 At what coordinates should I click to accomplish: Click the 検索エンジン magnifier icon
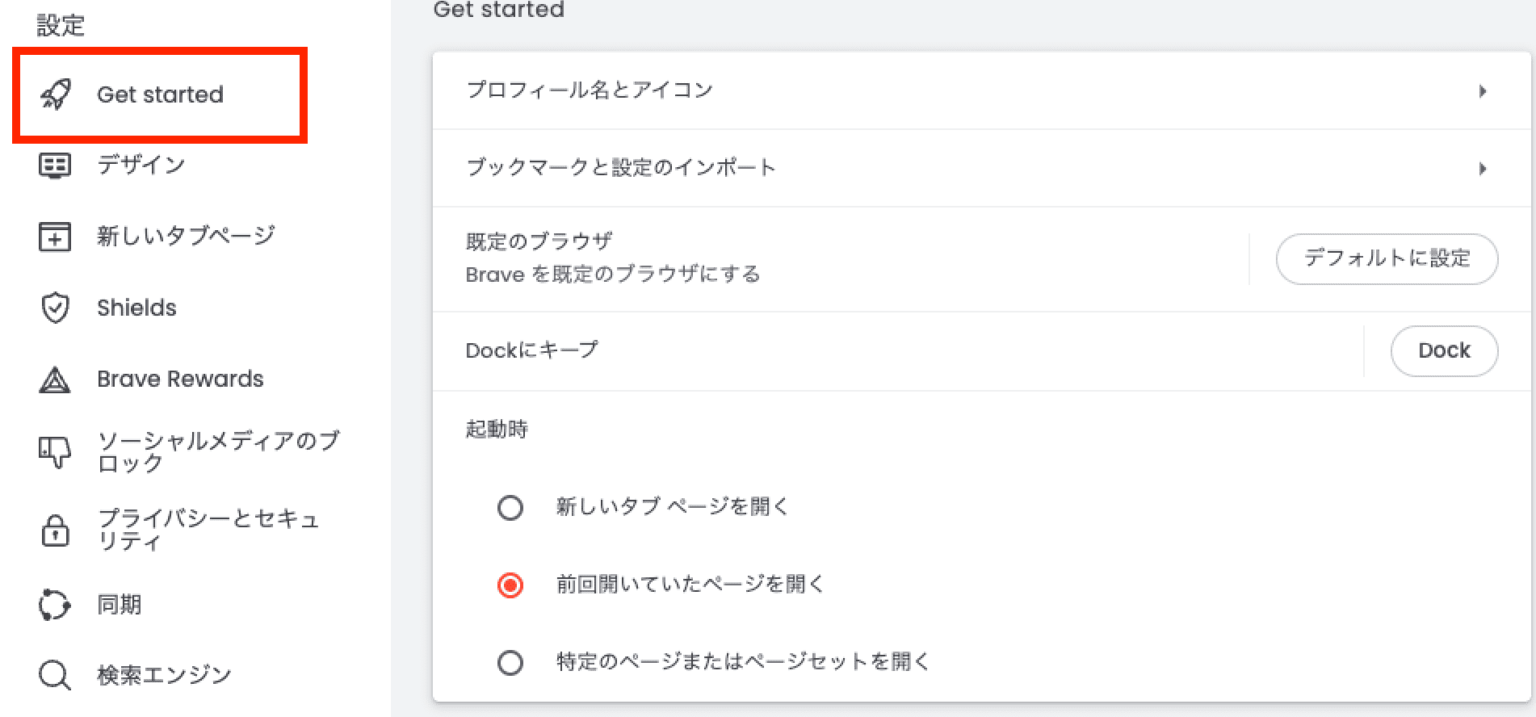coord(55,675)
